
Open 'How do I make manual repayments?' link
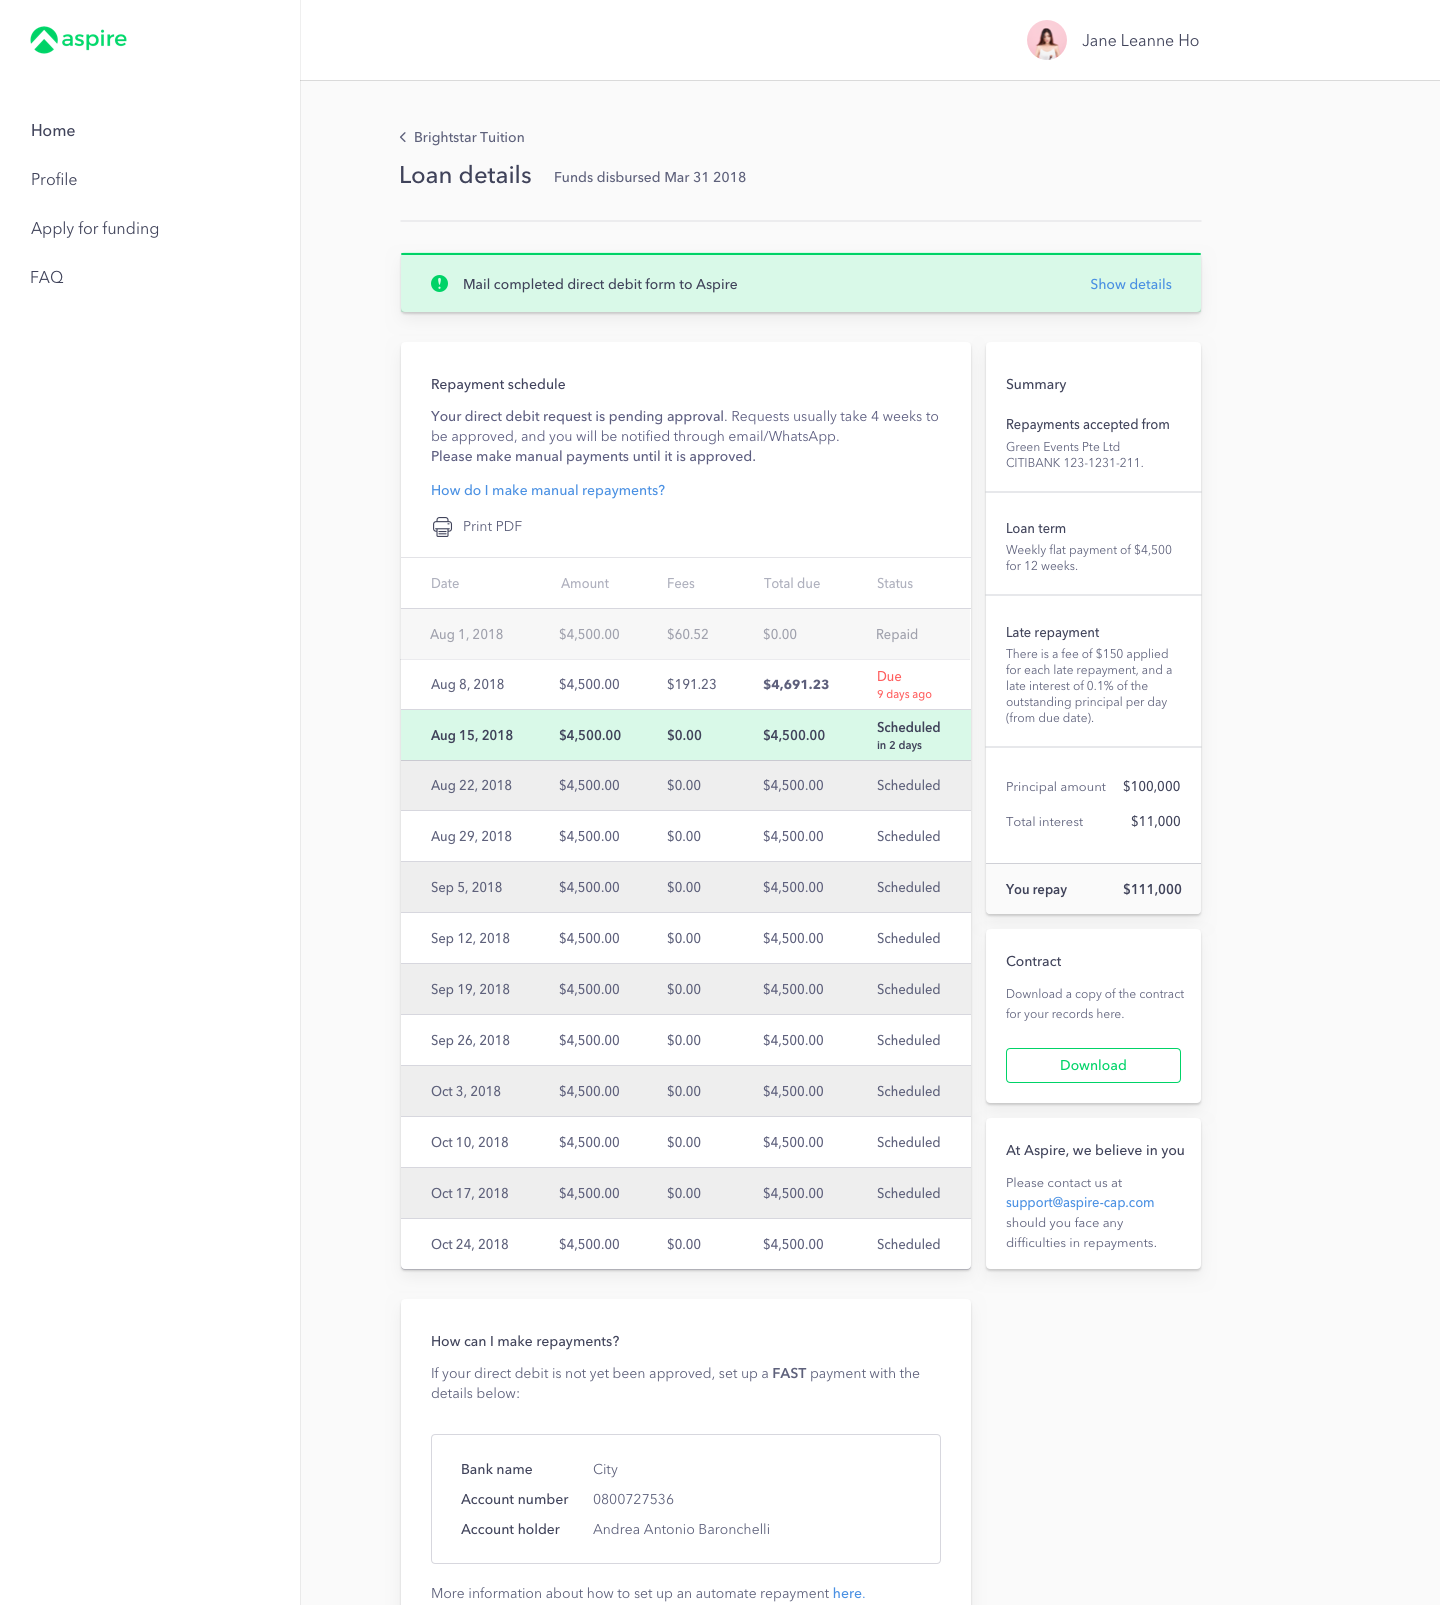click(548, 490)
